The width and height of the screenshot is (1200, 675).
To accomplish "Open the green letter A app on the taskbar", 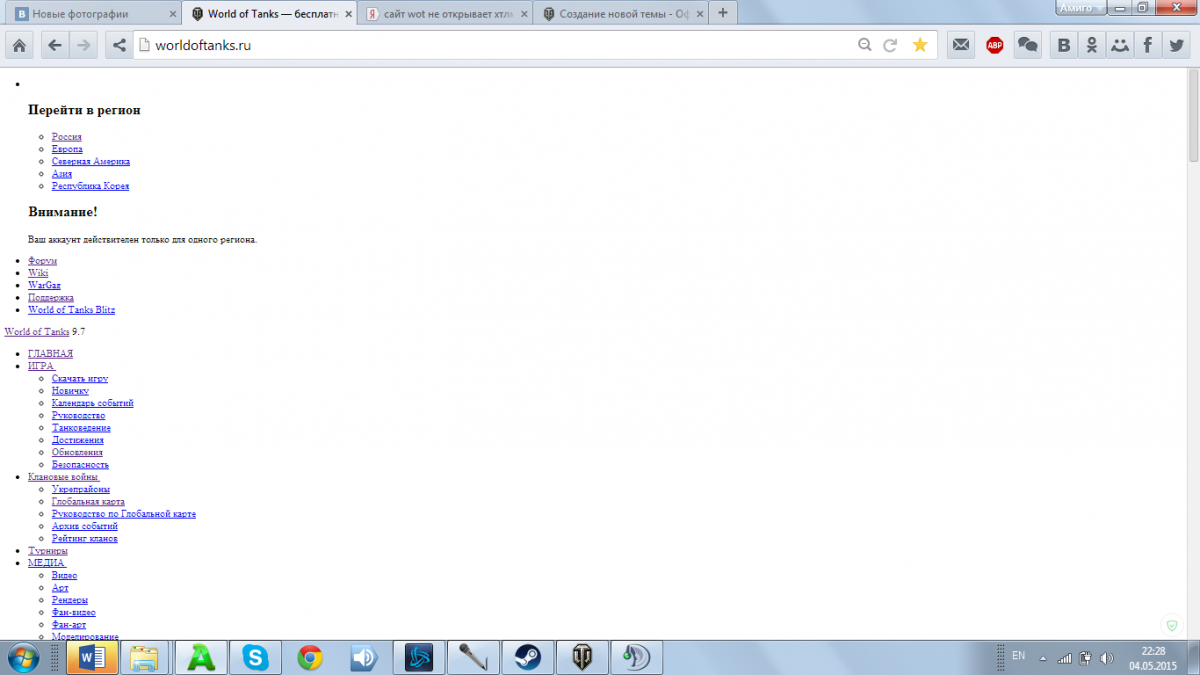I will pyautogui.click(x=201, y=657).
